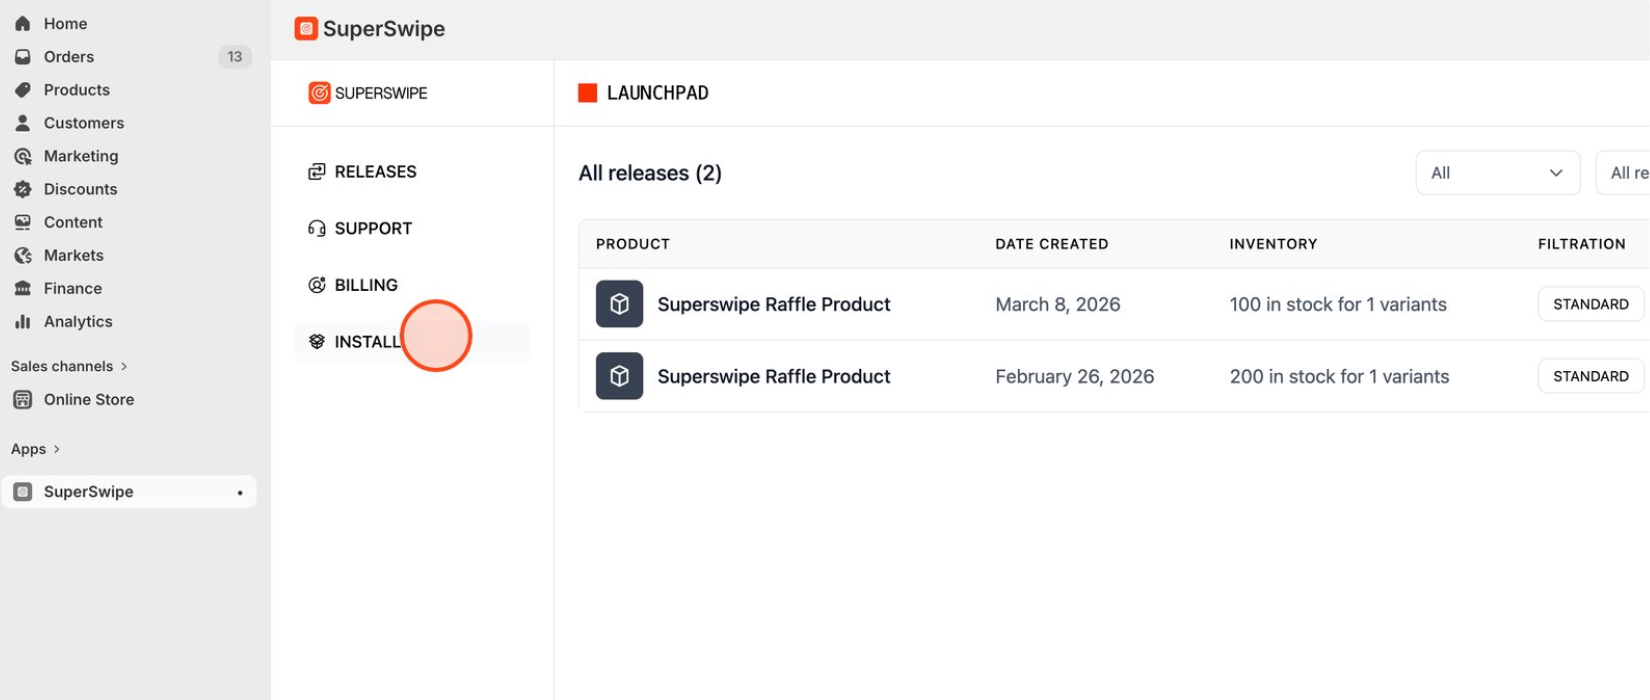Click the Install layers icon
1650x700 pixels.
click(x=317, y=342)
